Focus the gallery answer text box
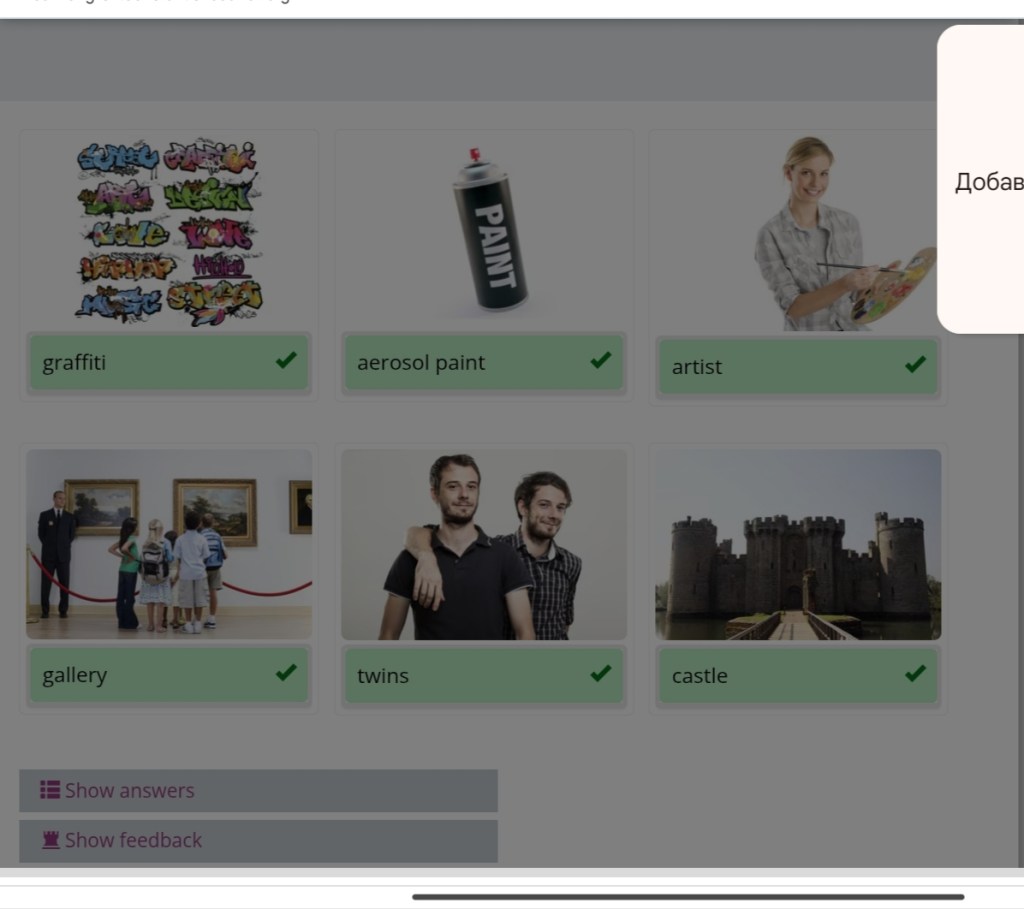The image size is (1024, 909). click(150, 675)
